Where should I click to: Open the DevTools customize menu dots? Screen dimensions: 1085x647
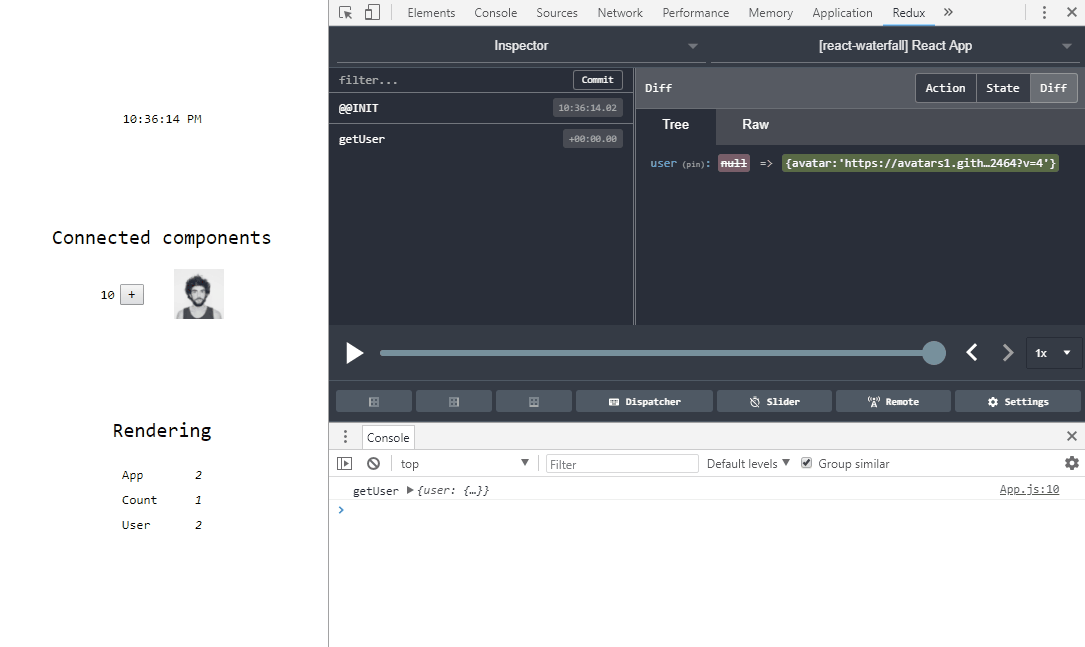coord(1044,12)
